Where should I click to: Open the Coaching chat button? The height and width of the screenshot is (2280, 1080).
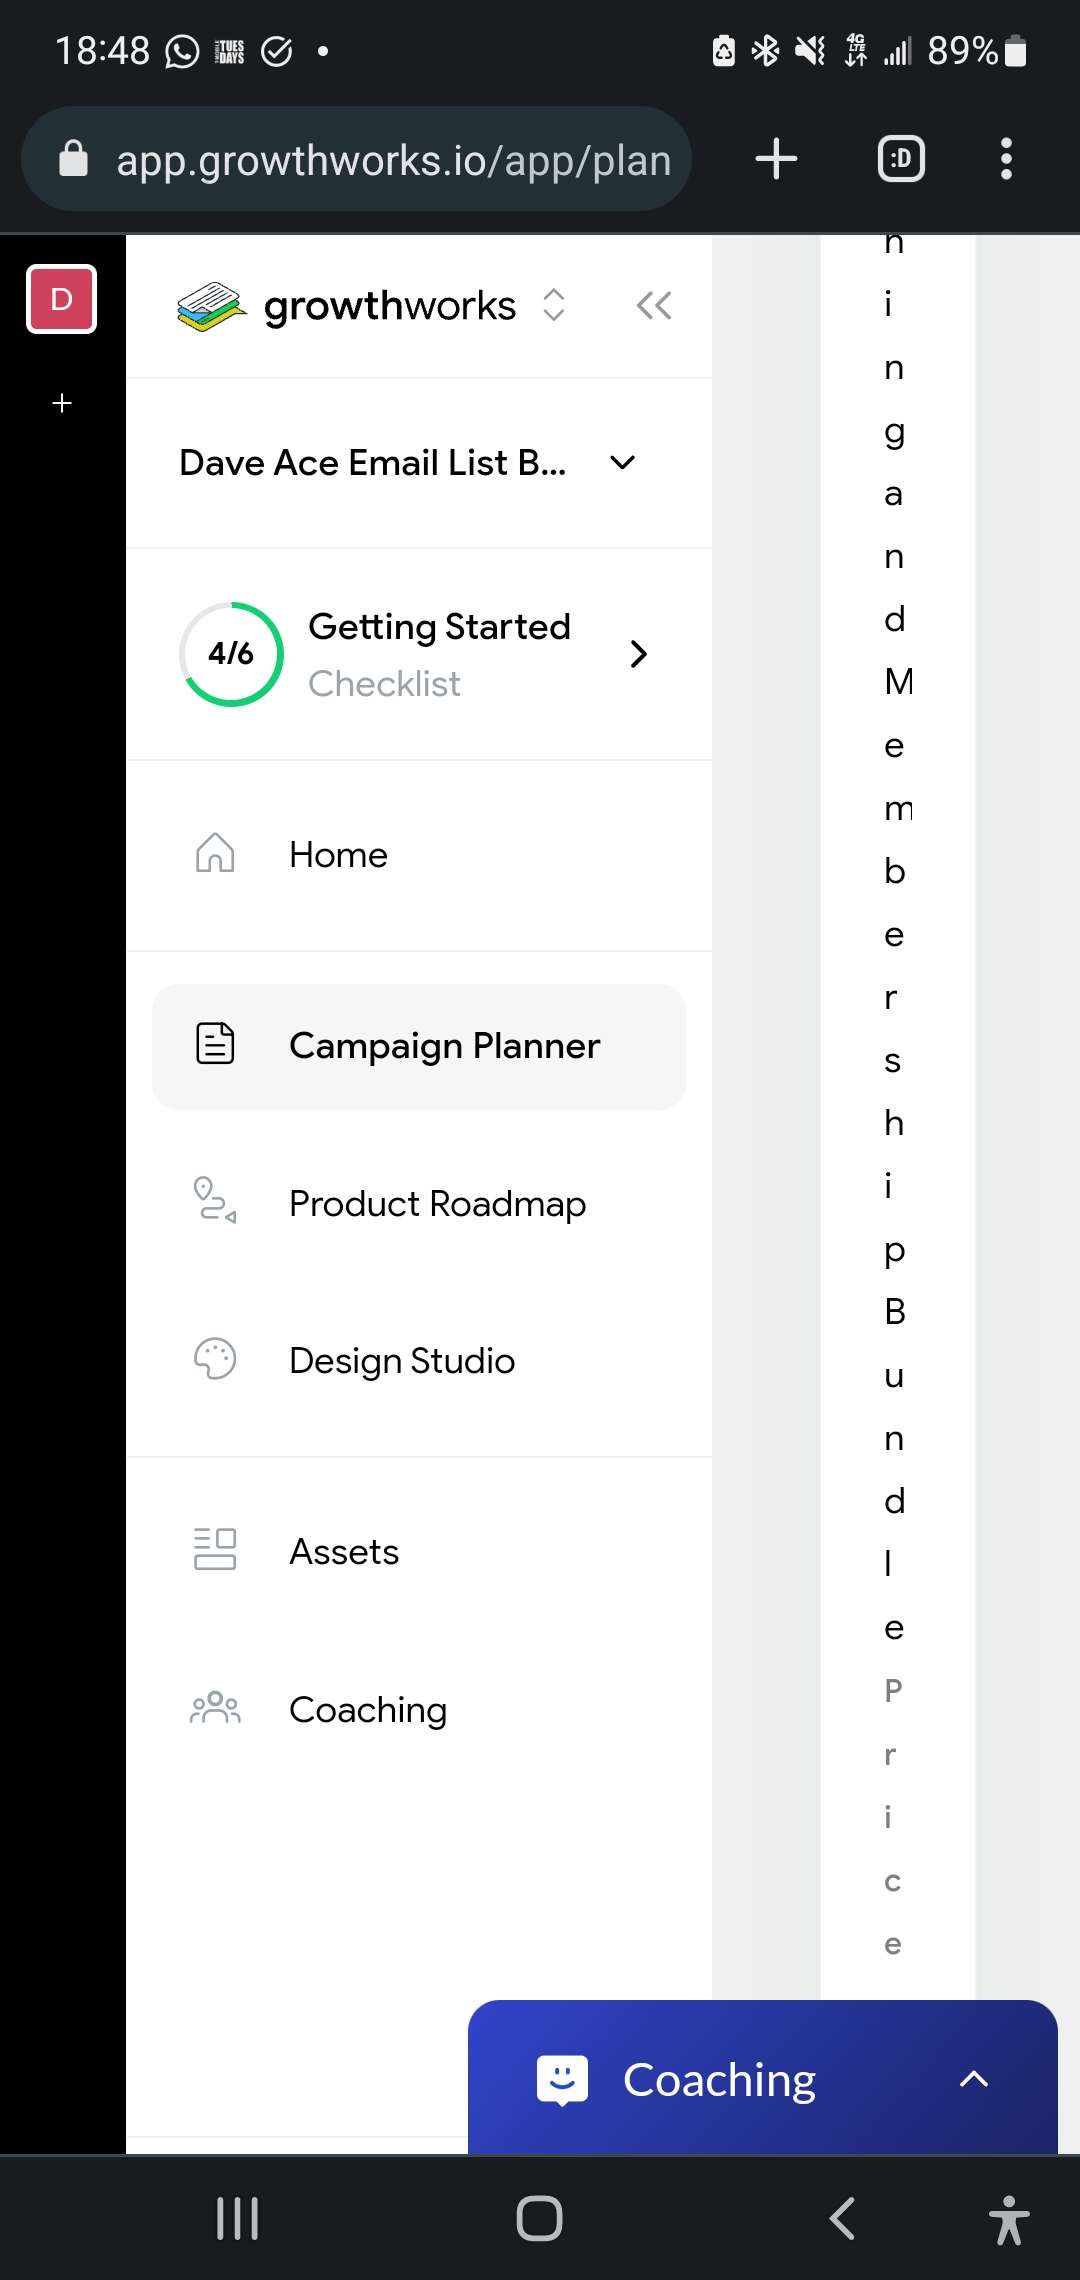point(763,2079)
